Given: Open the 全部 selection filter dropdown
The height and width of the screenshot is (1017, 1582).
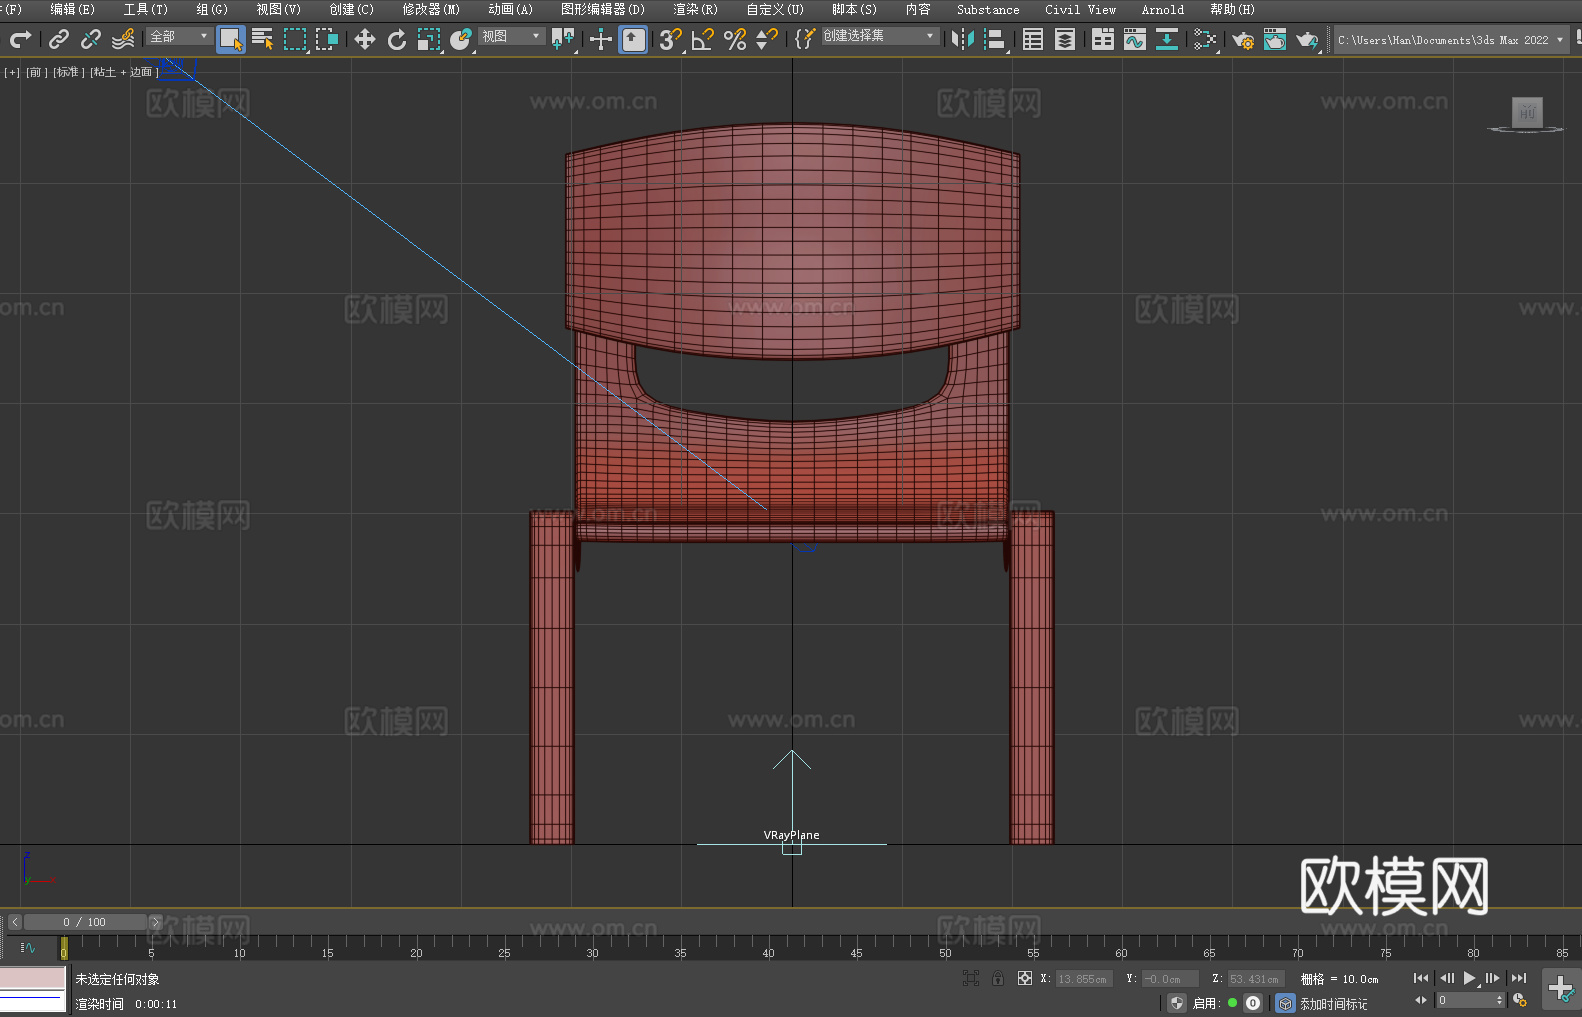Looking at the screenshot, I should coord(179,36).
